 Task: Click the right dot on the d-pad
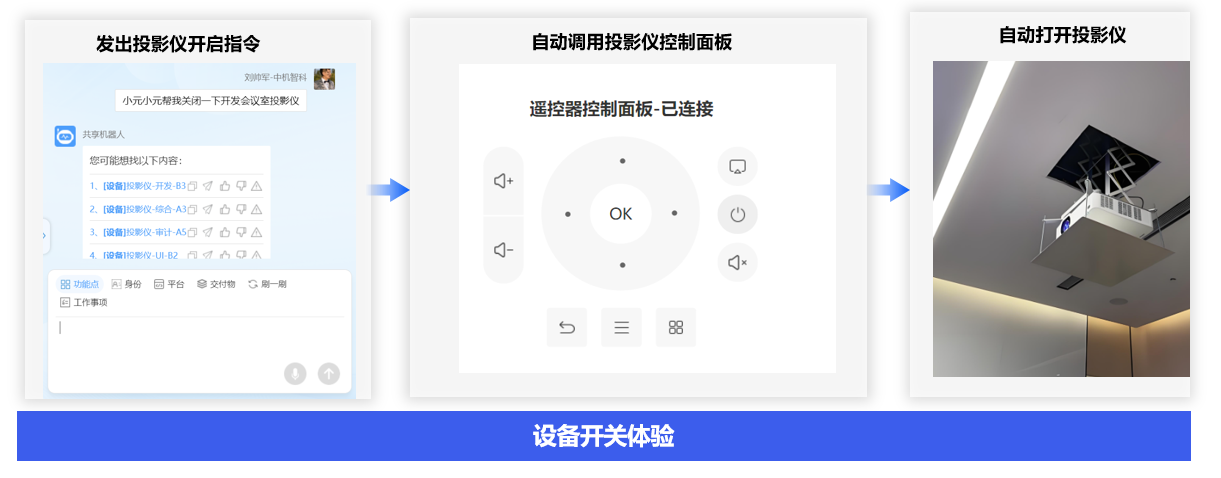[675, 213]
